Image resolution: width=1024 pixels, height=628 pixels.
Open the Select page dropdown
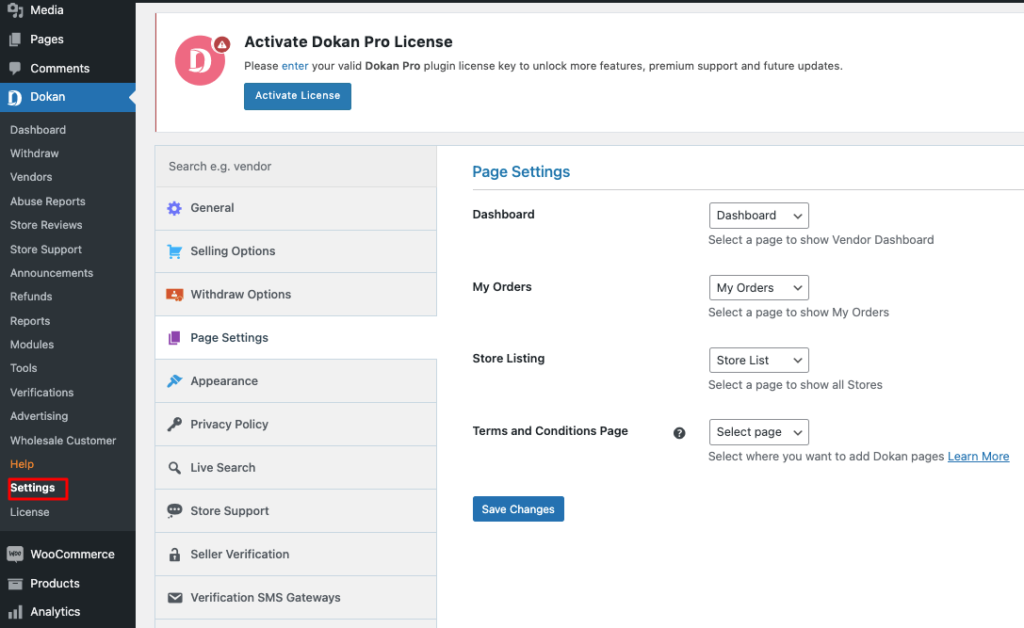pos(759,432)
